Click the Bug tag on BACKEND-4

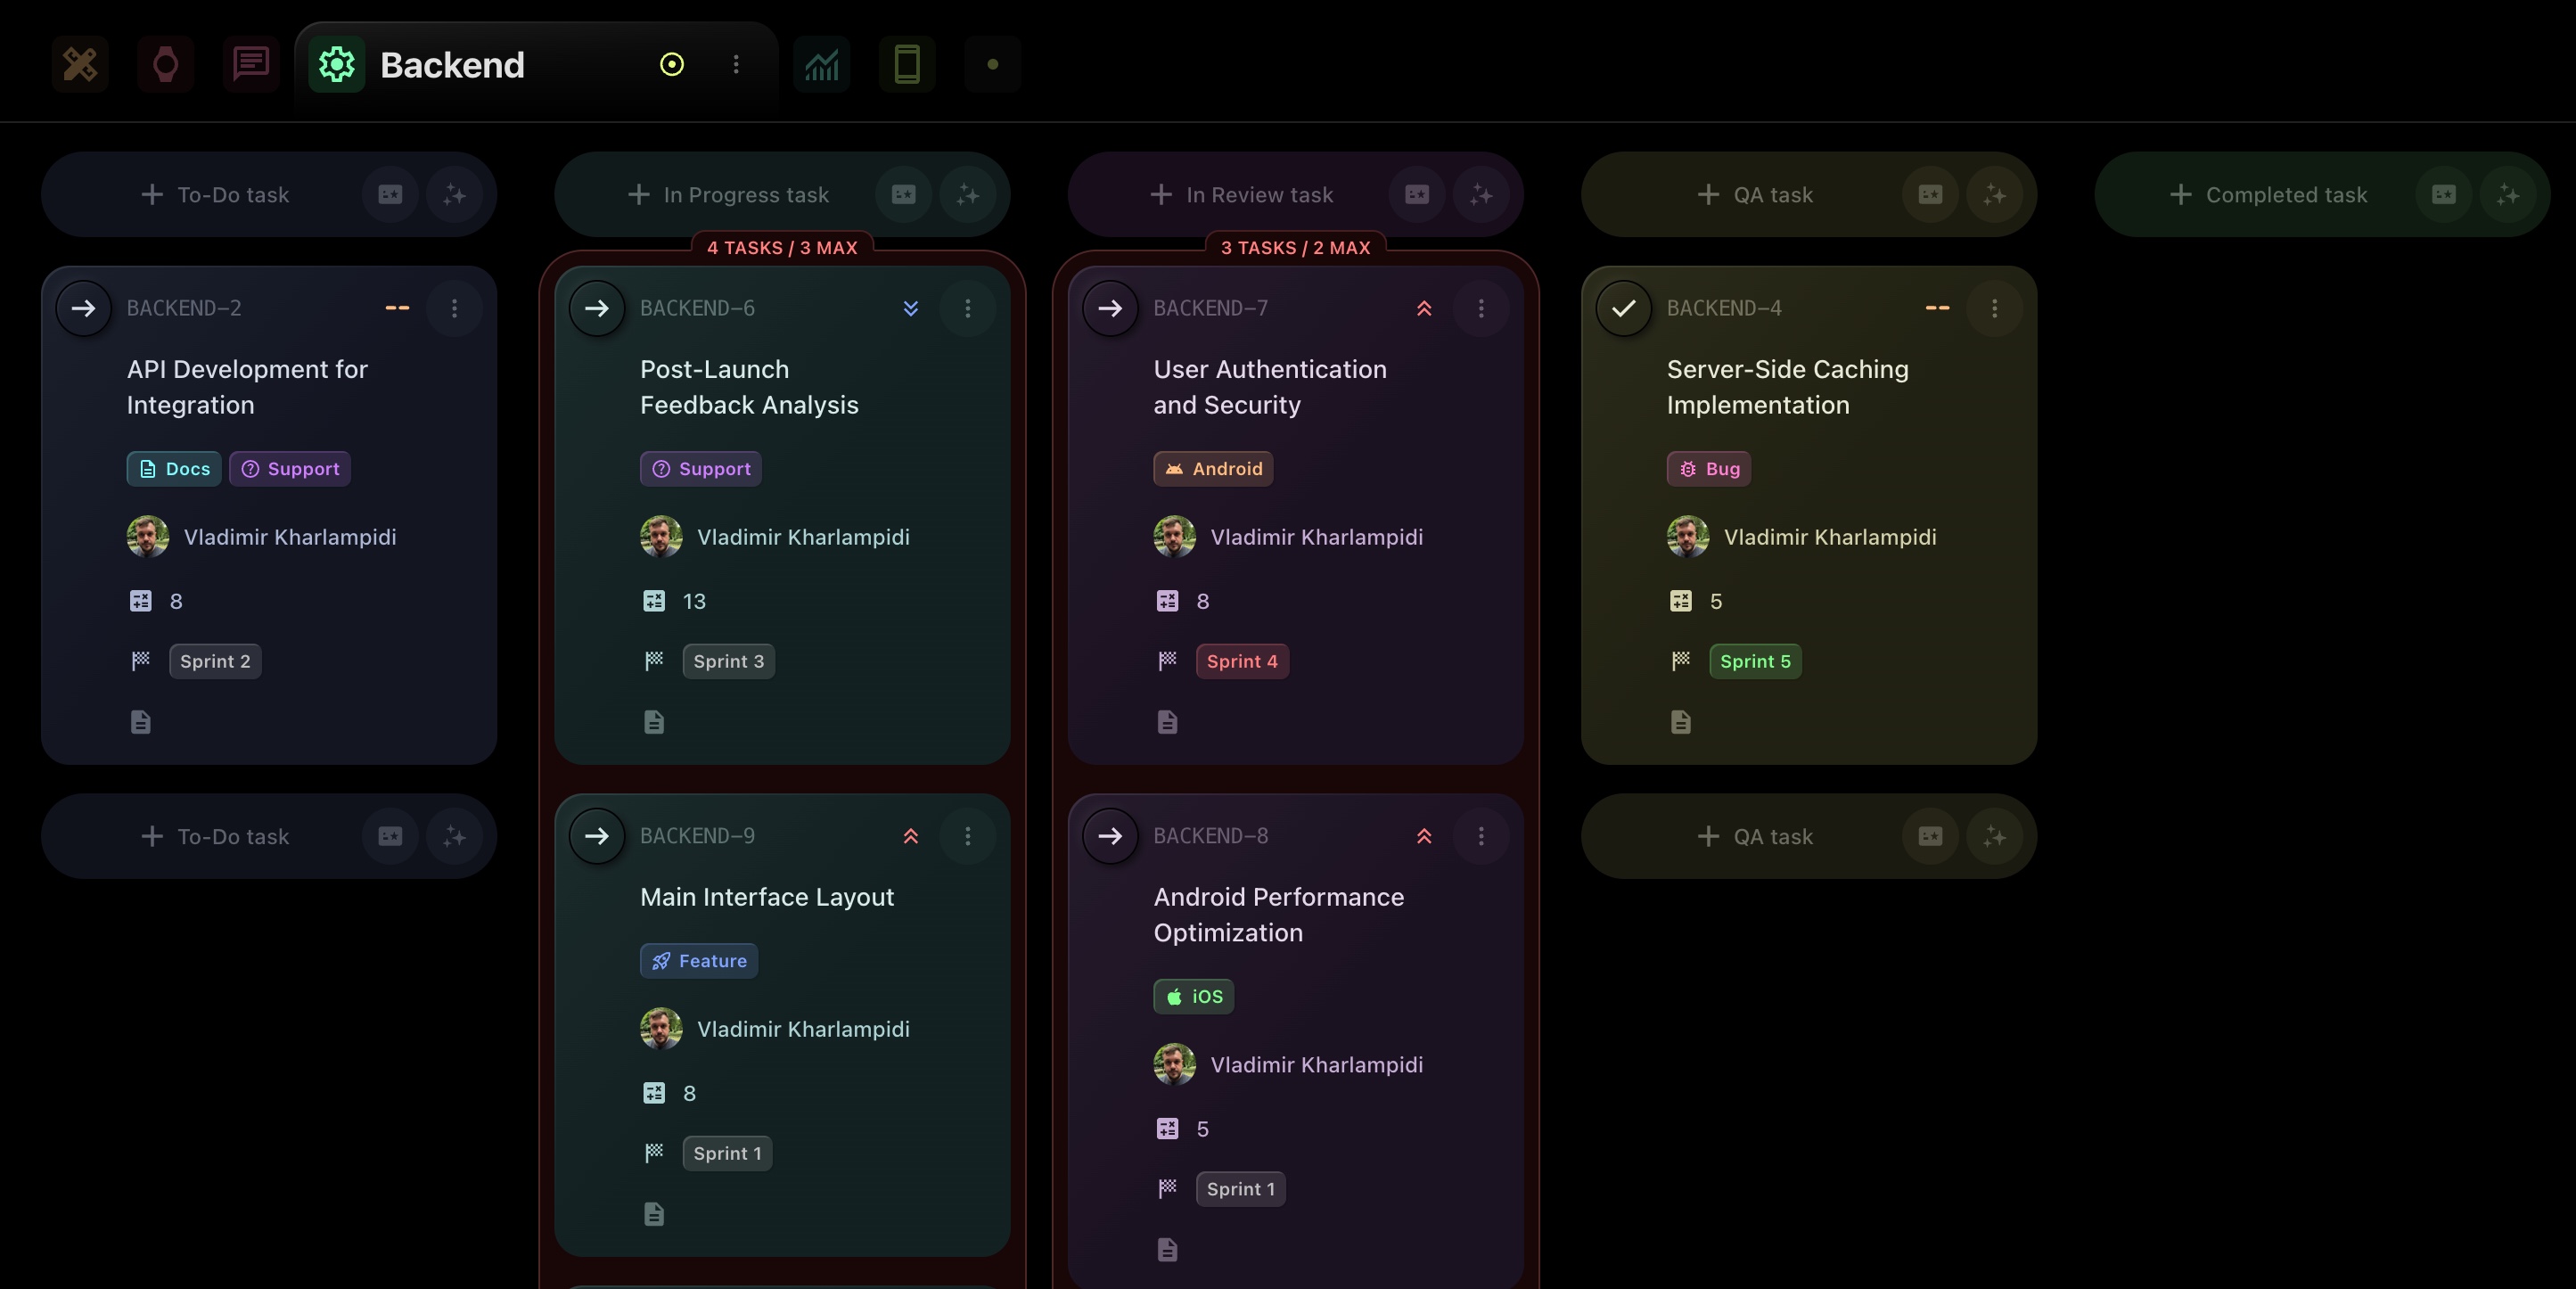[x=1708, y=469]
